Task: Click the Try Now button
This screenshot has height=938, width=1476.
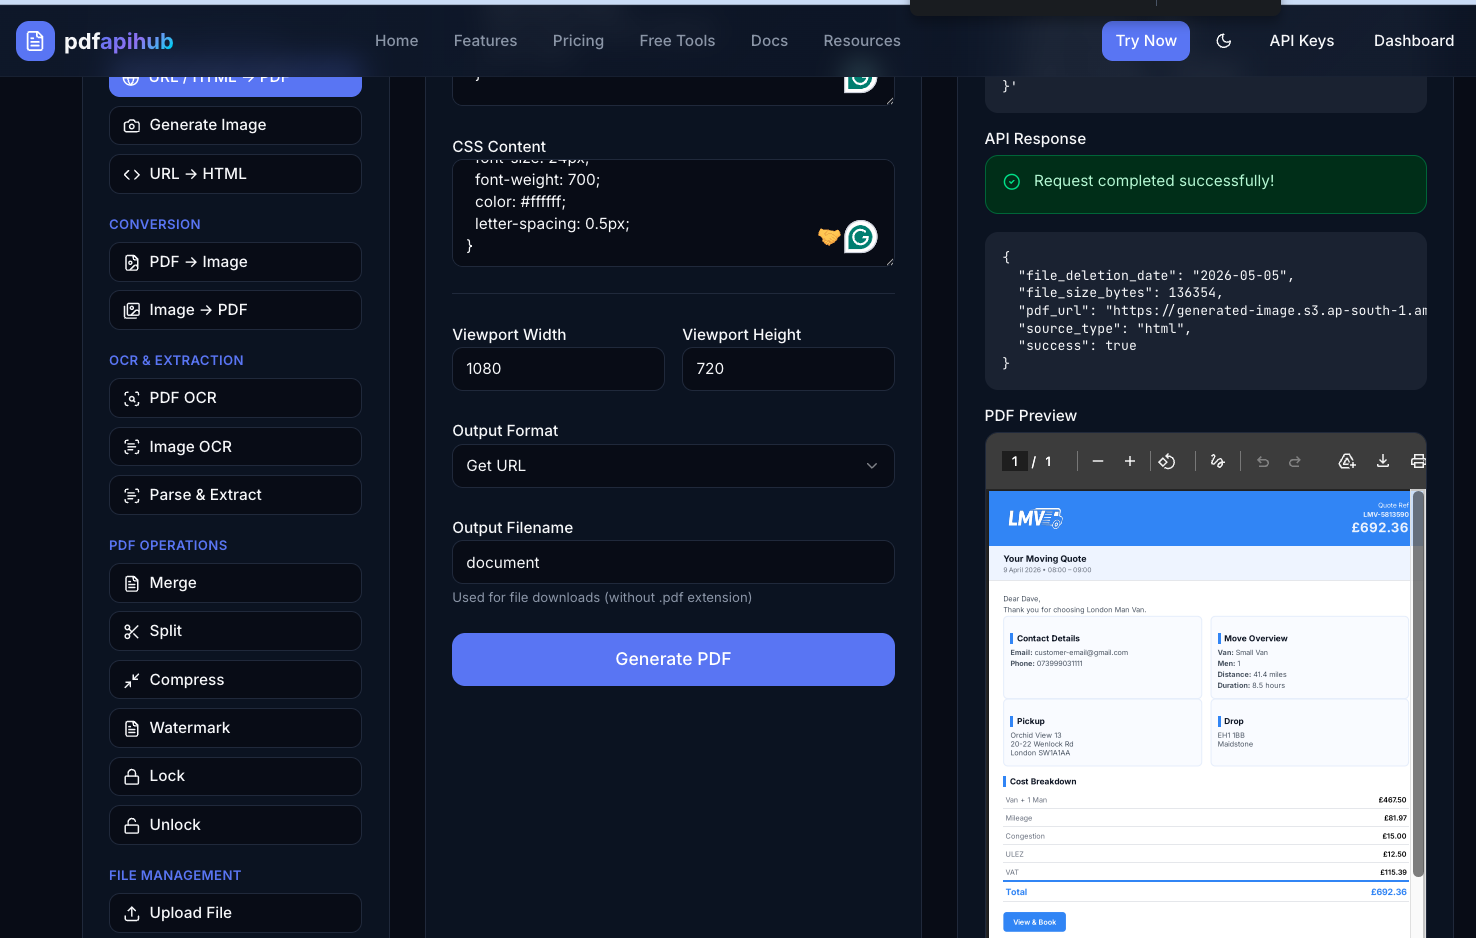Action: tap(1145, 41)
